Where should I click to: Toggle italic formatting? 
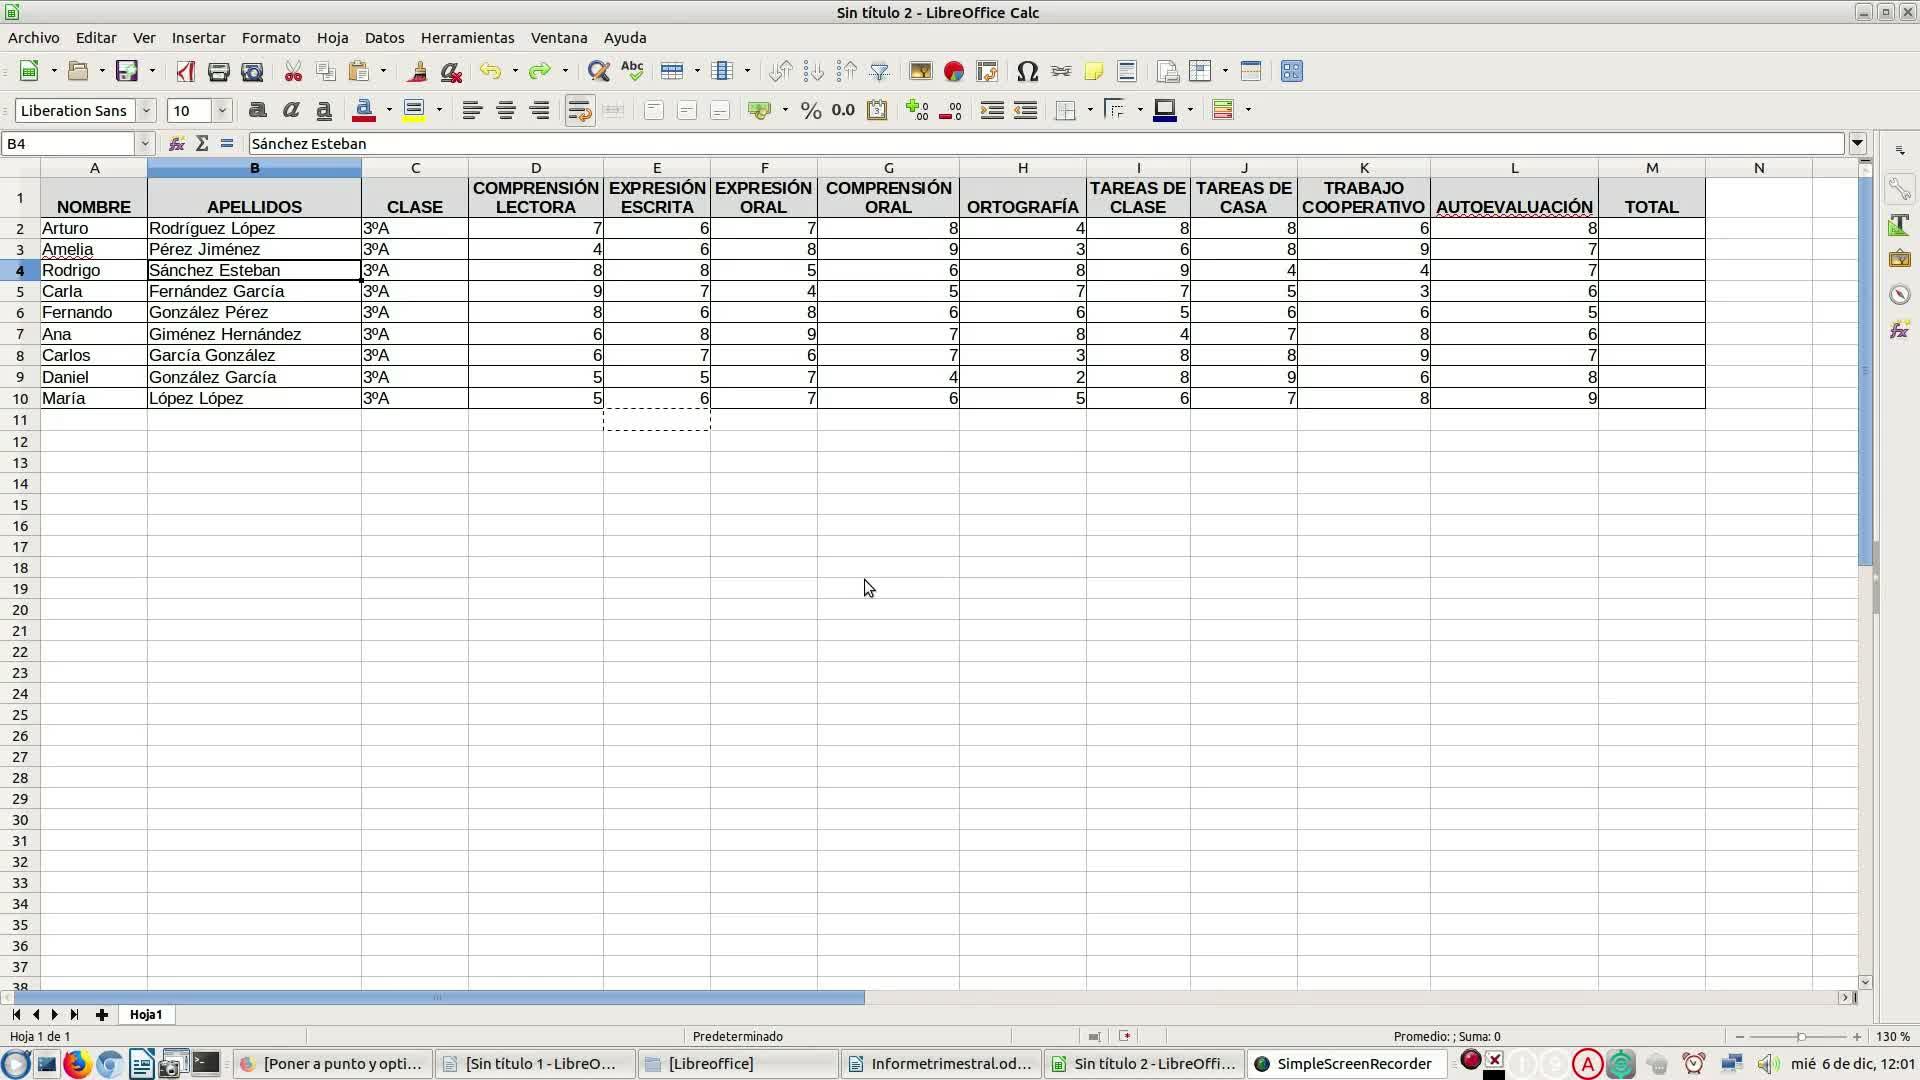point(291,110)
